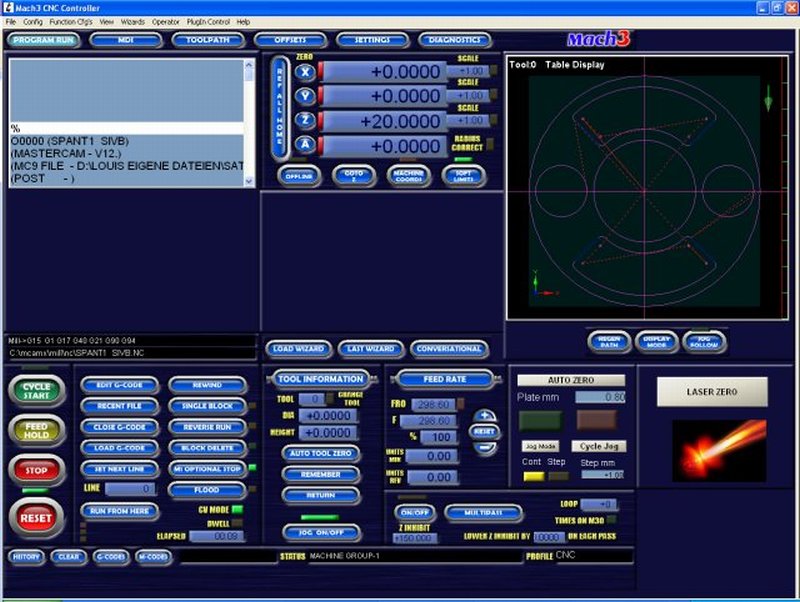Toggle Z Inhibit On/Off button

414,512
